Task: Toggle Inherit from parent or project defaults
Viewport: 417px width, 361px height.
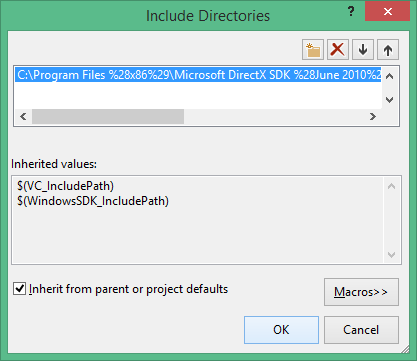Action: click(19, 288)
